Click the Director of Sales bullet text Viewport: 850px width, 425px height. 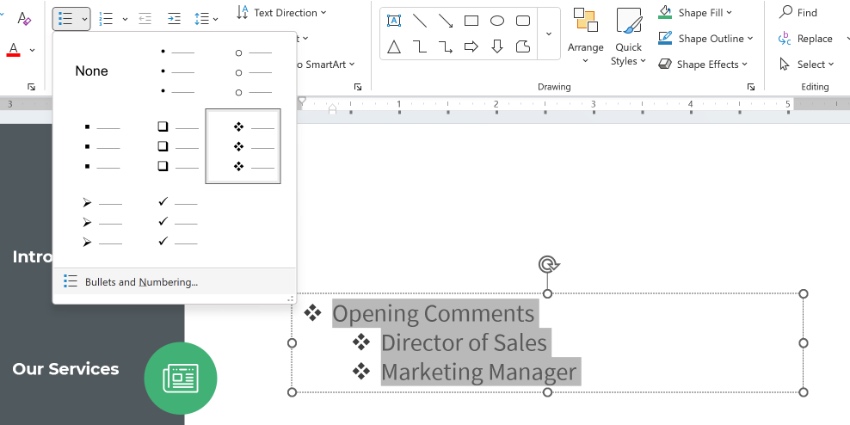[464, 343]
